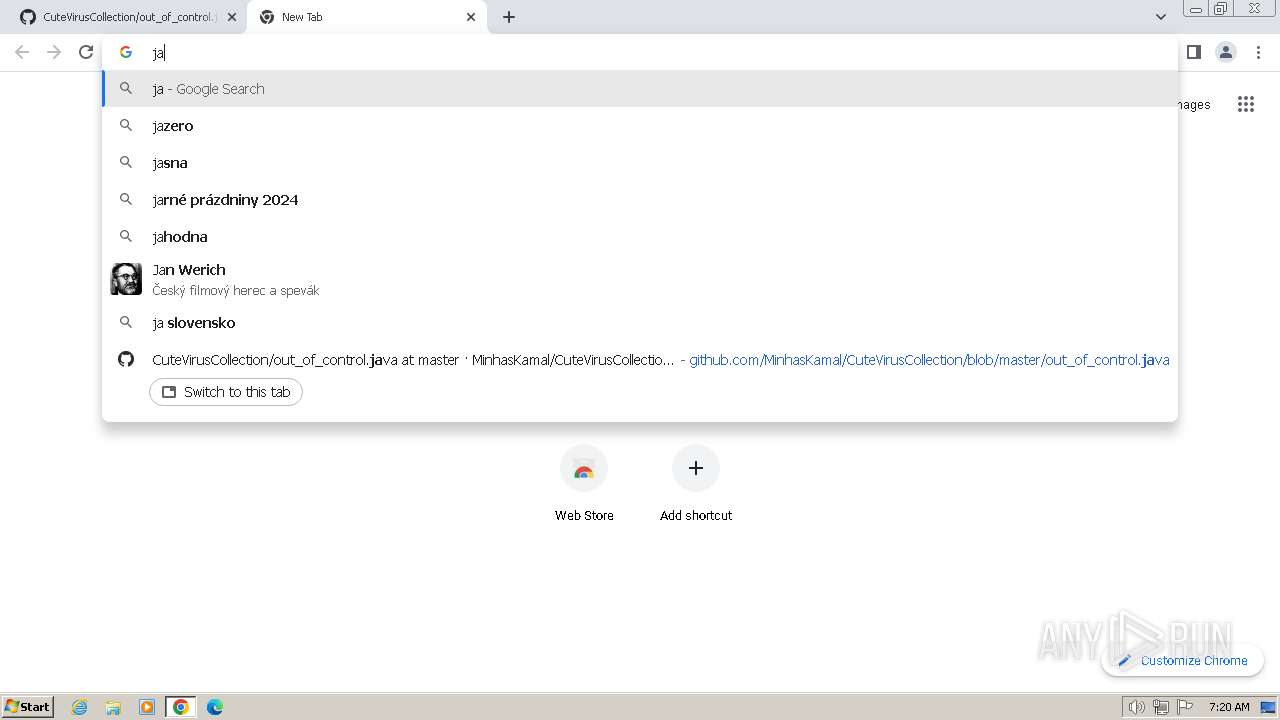Click search icon next to 'jasna'
1280x720 pixels.
click(126, 163)
